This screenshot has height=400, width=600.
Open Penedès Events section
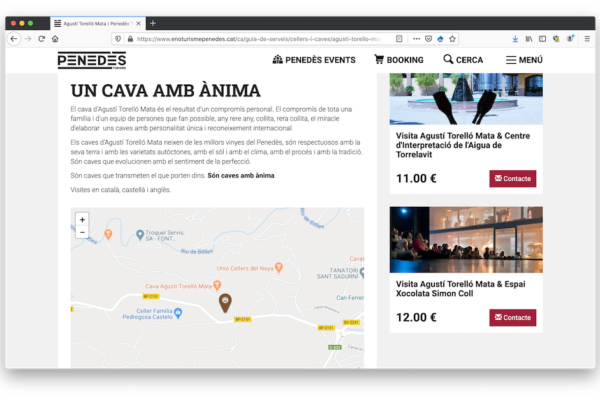point(313,60)
